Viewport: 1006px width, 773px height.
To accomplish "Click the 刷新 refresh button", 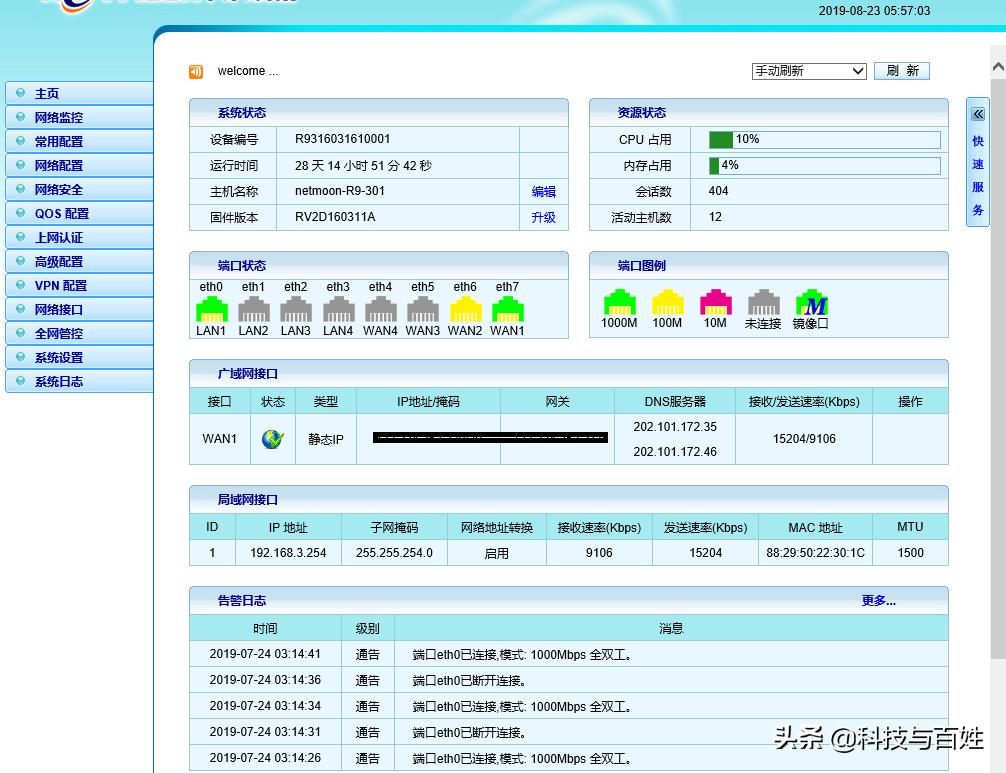I will pyautogui.click(x=901, y=70).
